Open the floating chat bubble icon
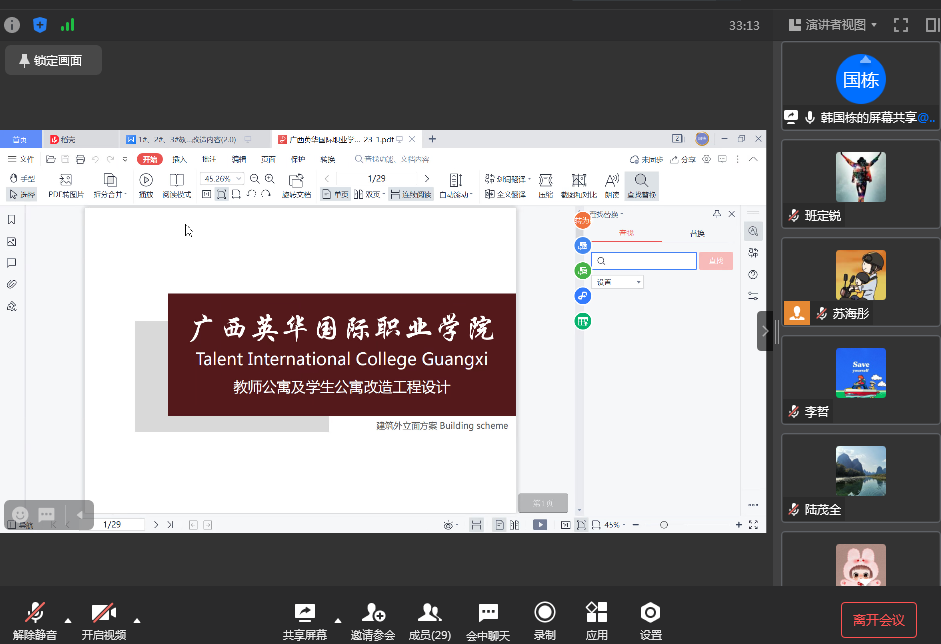The width and height of the screenshot is (941, 644). coord(46,514)
